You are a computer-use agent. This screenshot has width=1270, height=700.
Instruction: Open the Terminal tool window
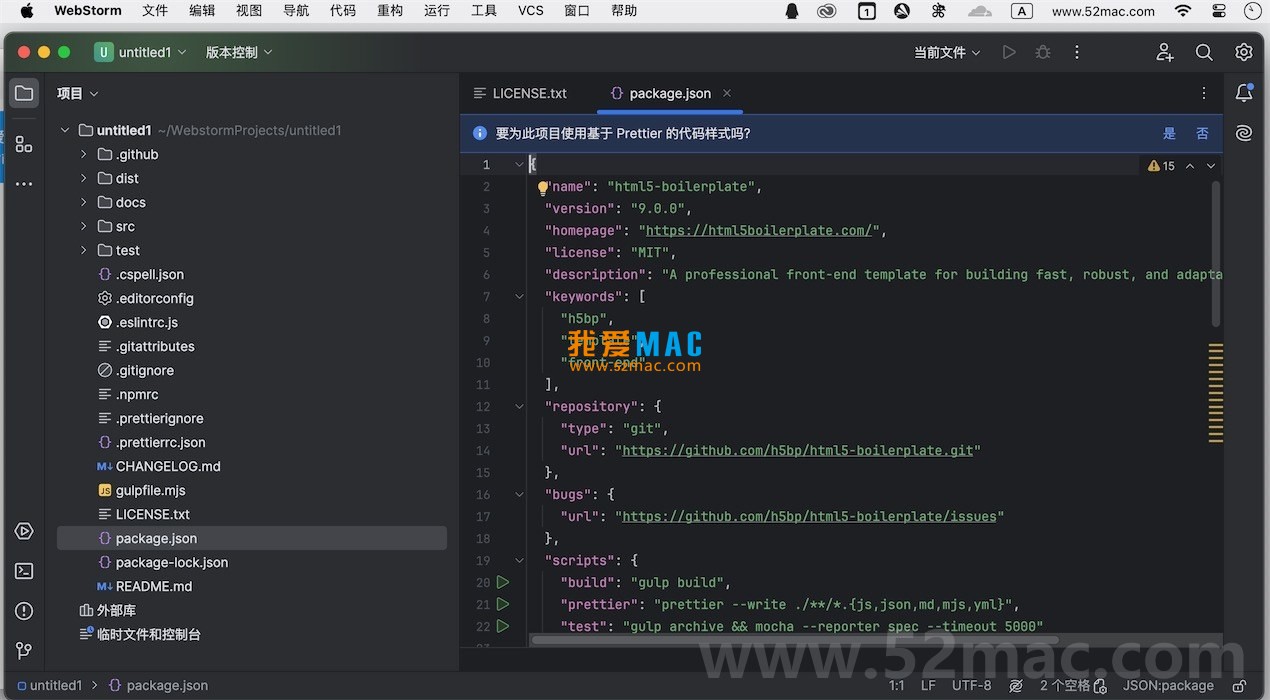coord(24,571)
